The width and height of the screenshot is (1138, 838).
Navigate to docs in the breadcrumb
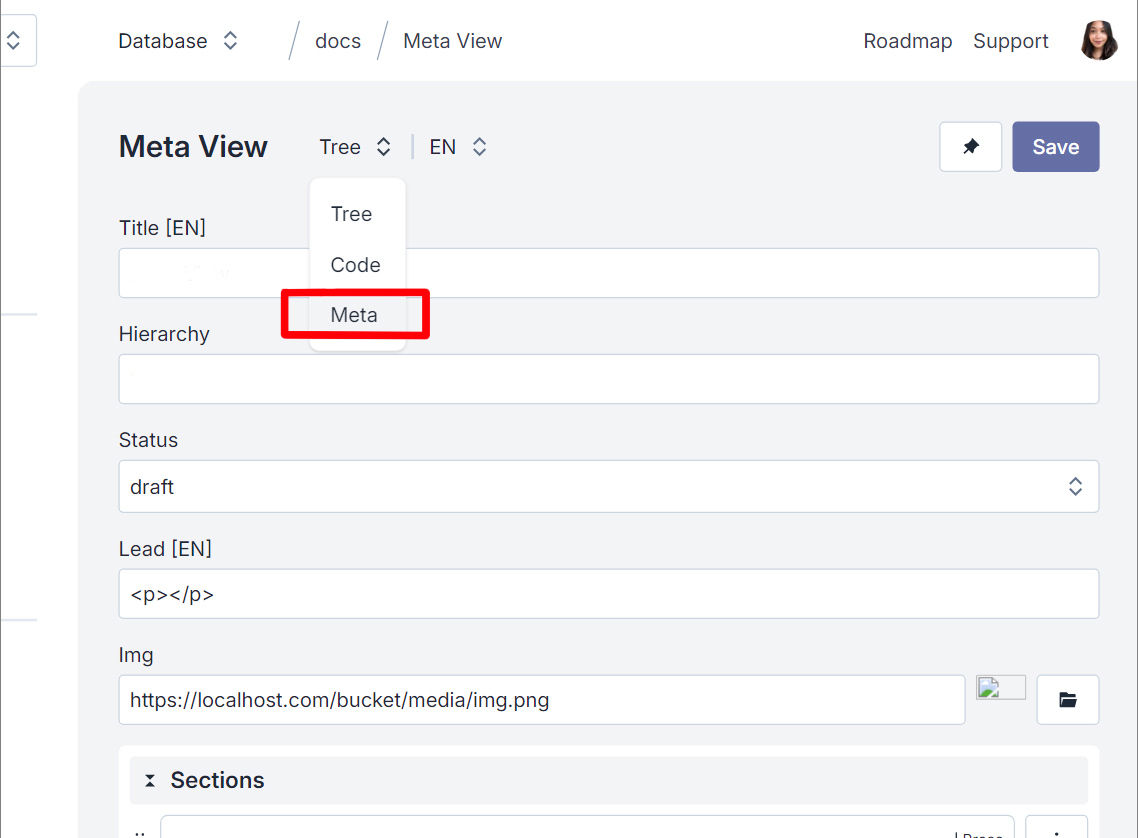[x=337, y=41]
